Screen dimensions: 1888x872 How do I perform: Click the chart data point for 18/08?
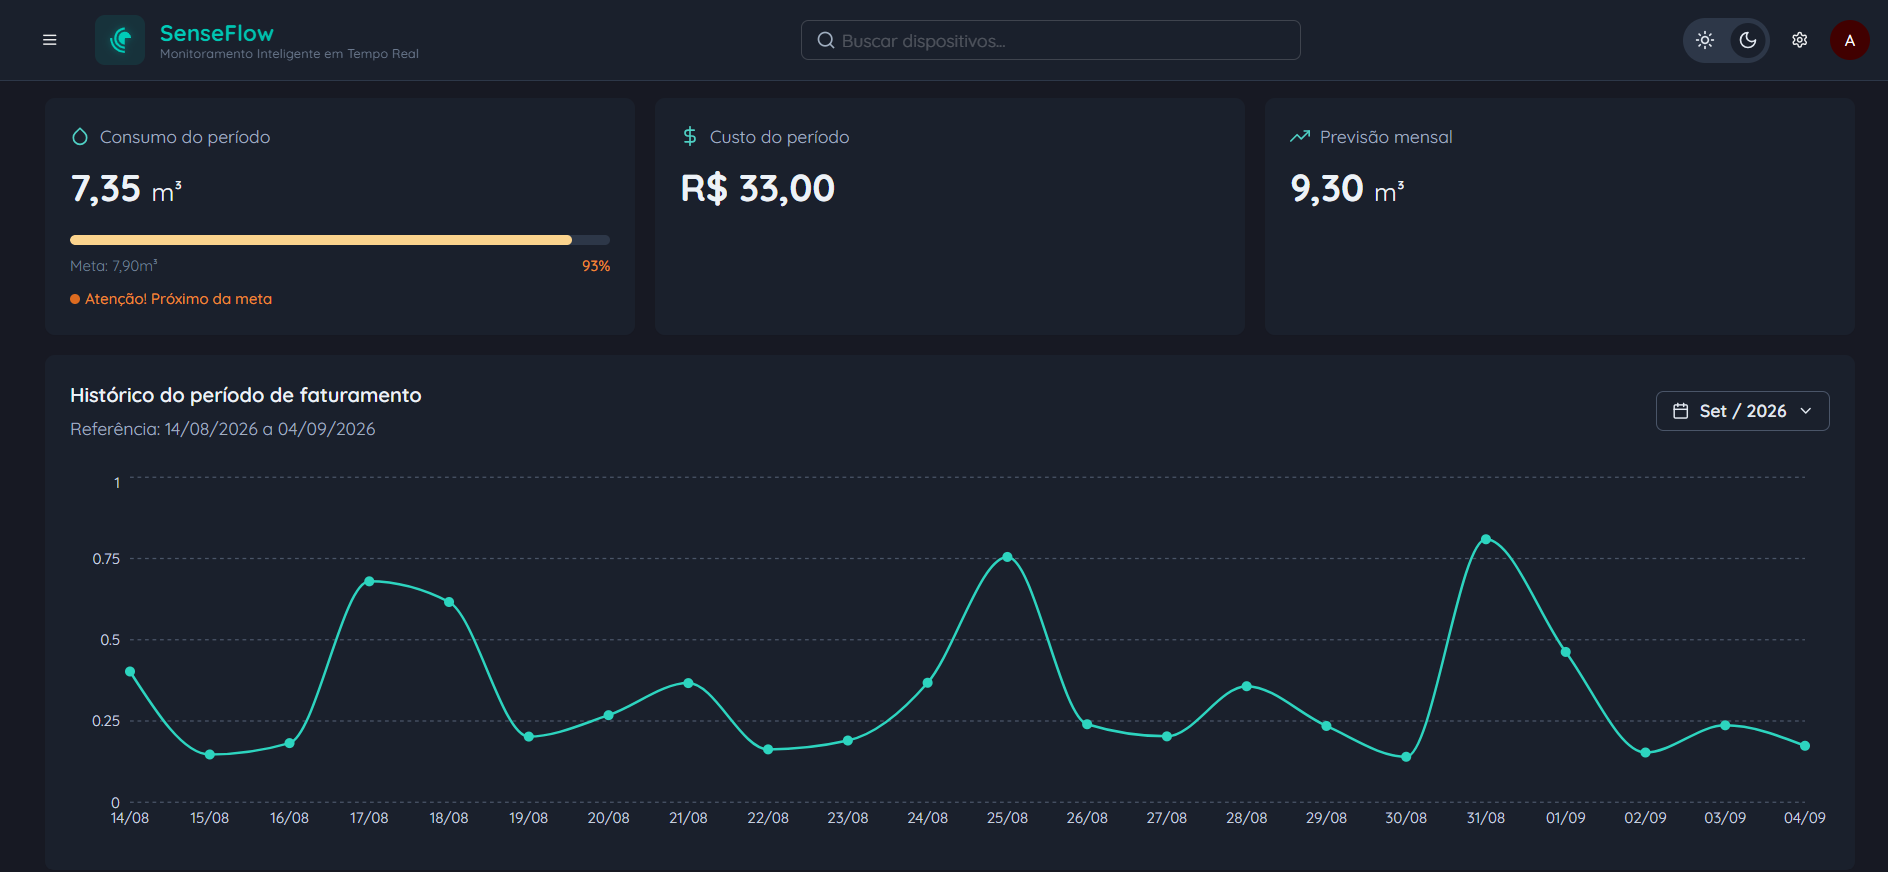coord(449,602)
